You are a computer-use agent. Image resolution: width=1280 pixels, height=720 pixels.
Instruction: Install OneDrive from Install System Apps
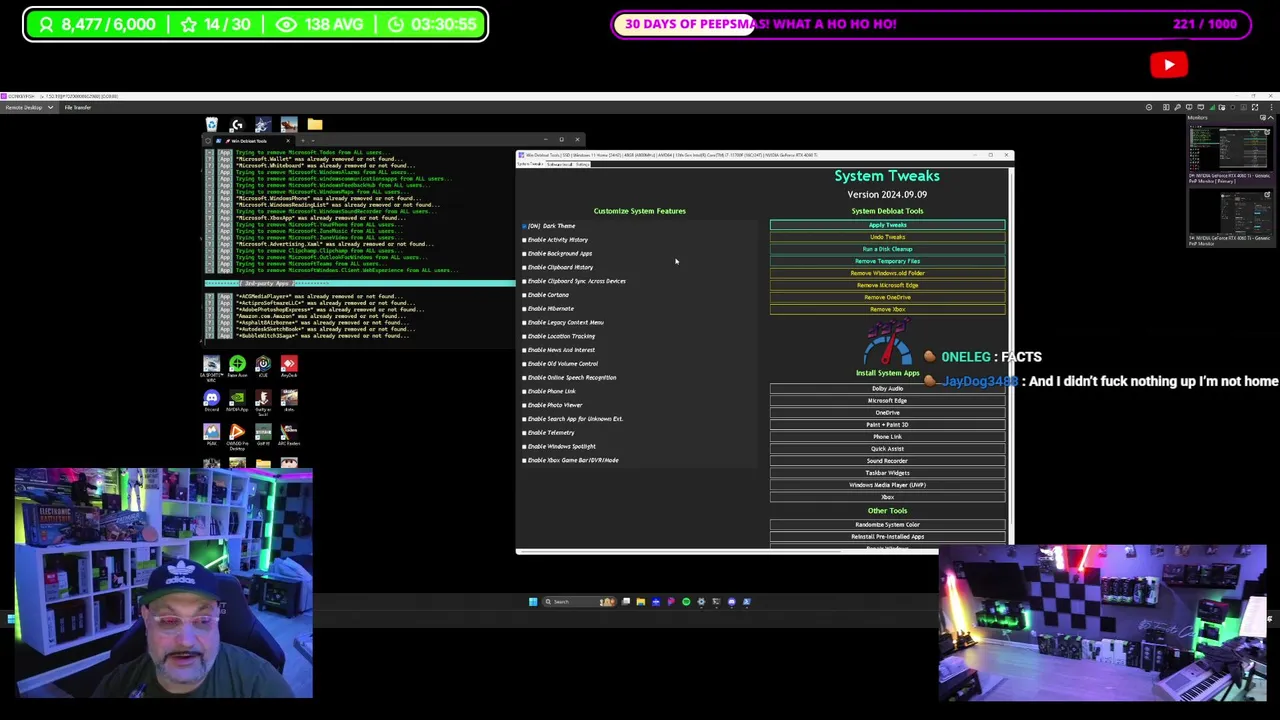pos(887,412)
